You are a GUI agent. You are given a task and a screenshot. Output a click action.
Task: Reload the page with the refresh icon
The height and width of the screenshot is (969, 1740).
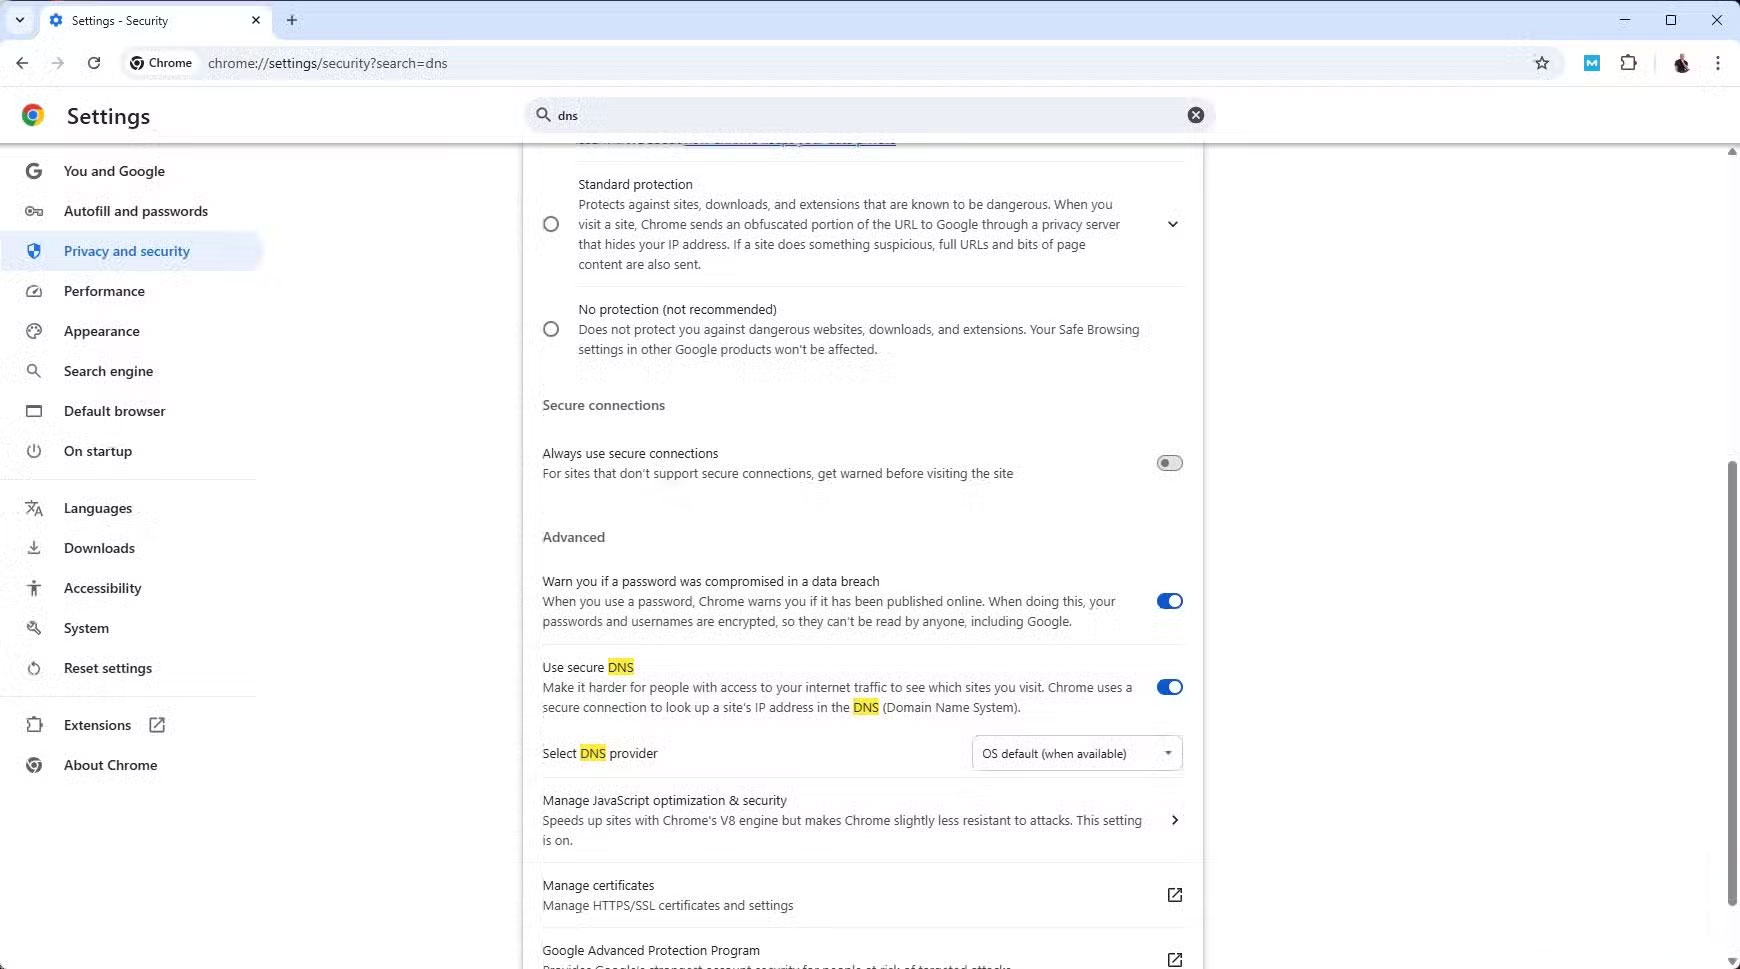click(94, 63)
